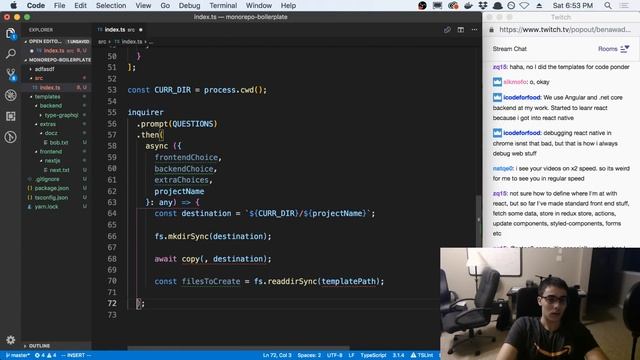Image resolution: width=640 pixels, height=360 pixels.
Task: Open the editor More Actions ellipsis
Action: point(474,30)
